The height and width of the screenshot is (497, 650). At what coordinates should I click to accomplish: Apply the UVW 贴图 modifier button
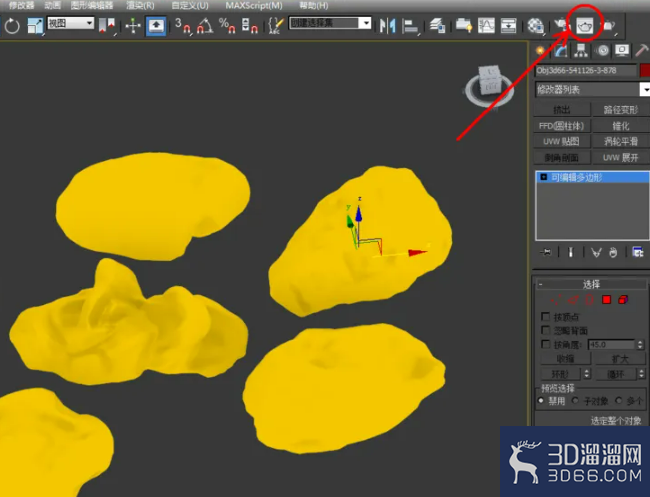[x=562, y=141]
